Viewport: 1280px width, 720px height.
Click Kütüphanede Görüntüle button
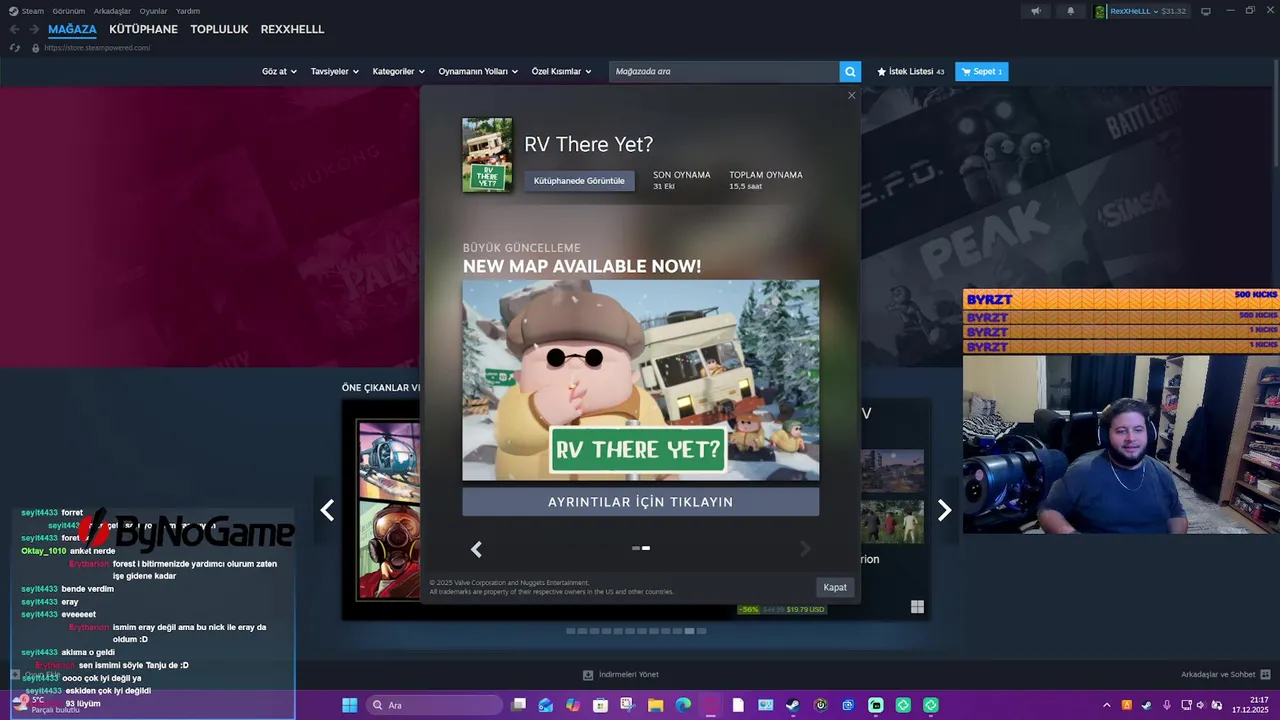579,181
